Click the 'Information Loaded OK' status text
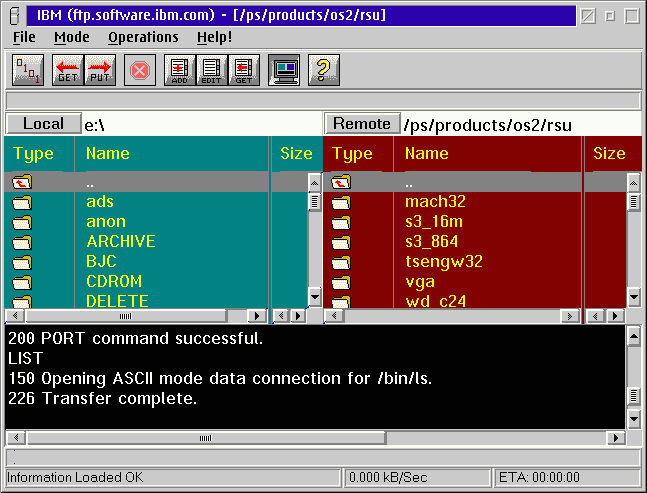 click(x=75, y=477)
